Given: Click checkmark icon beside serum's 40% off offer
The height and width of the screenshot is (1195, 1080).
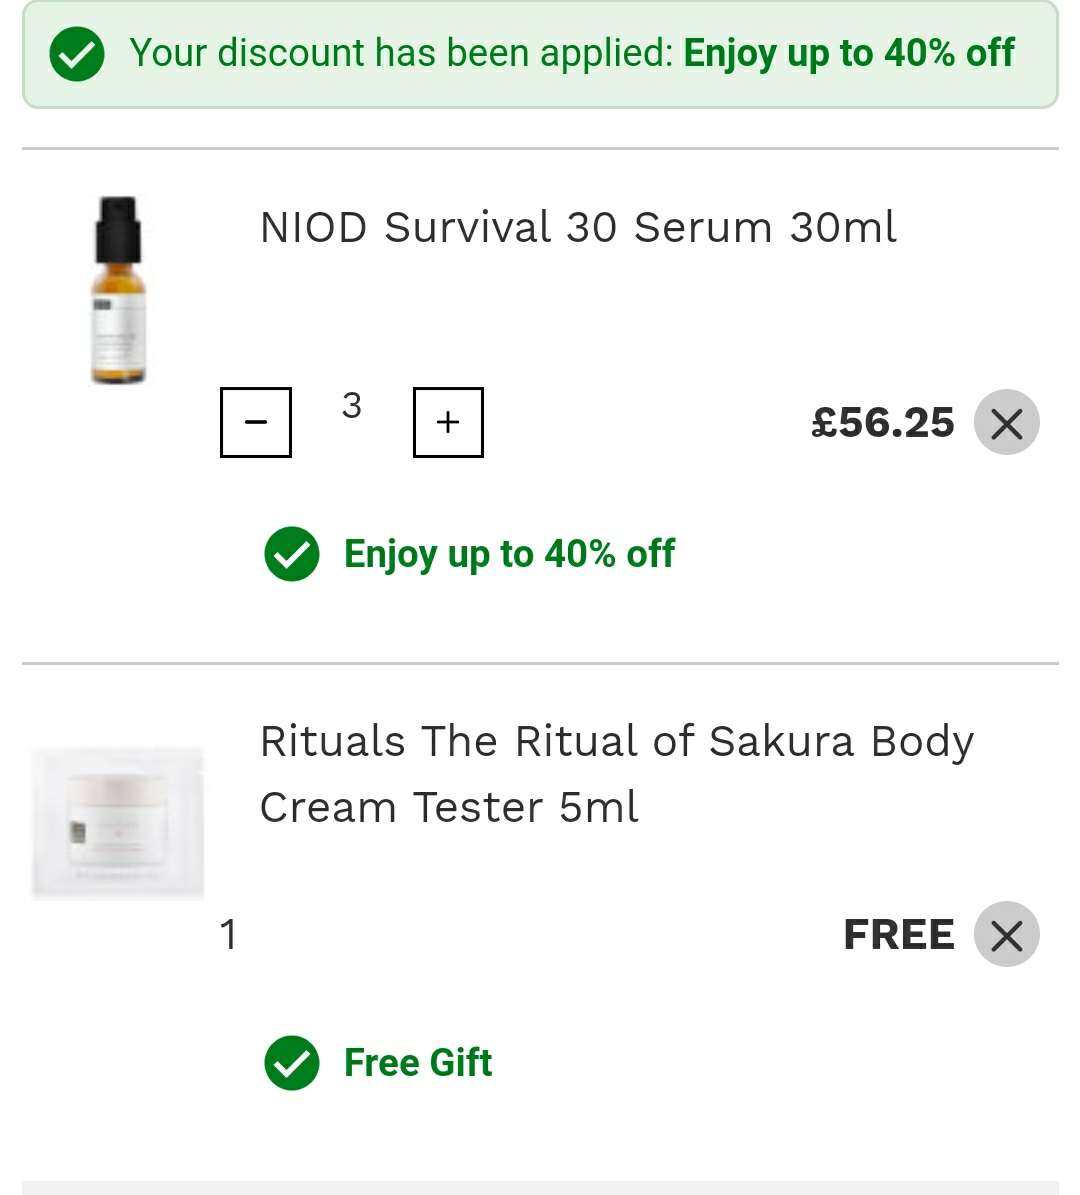Looking at the screenshot, I should pyautogui.click(x=292, y=554).
